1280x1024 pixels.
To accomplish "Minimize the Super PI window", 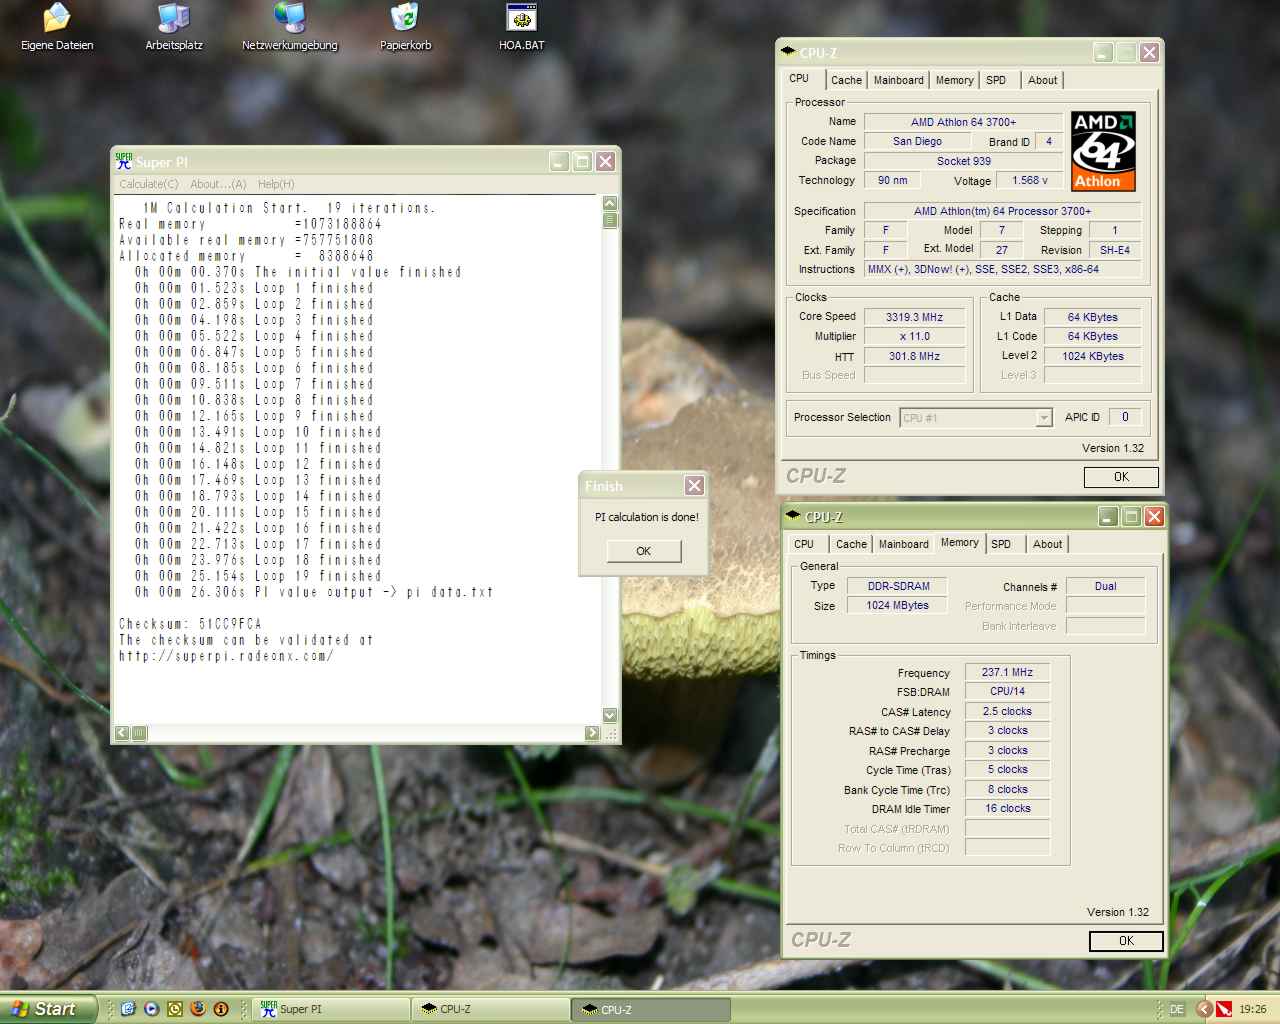I will pos(559,161).
